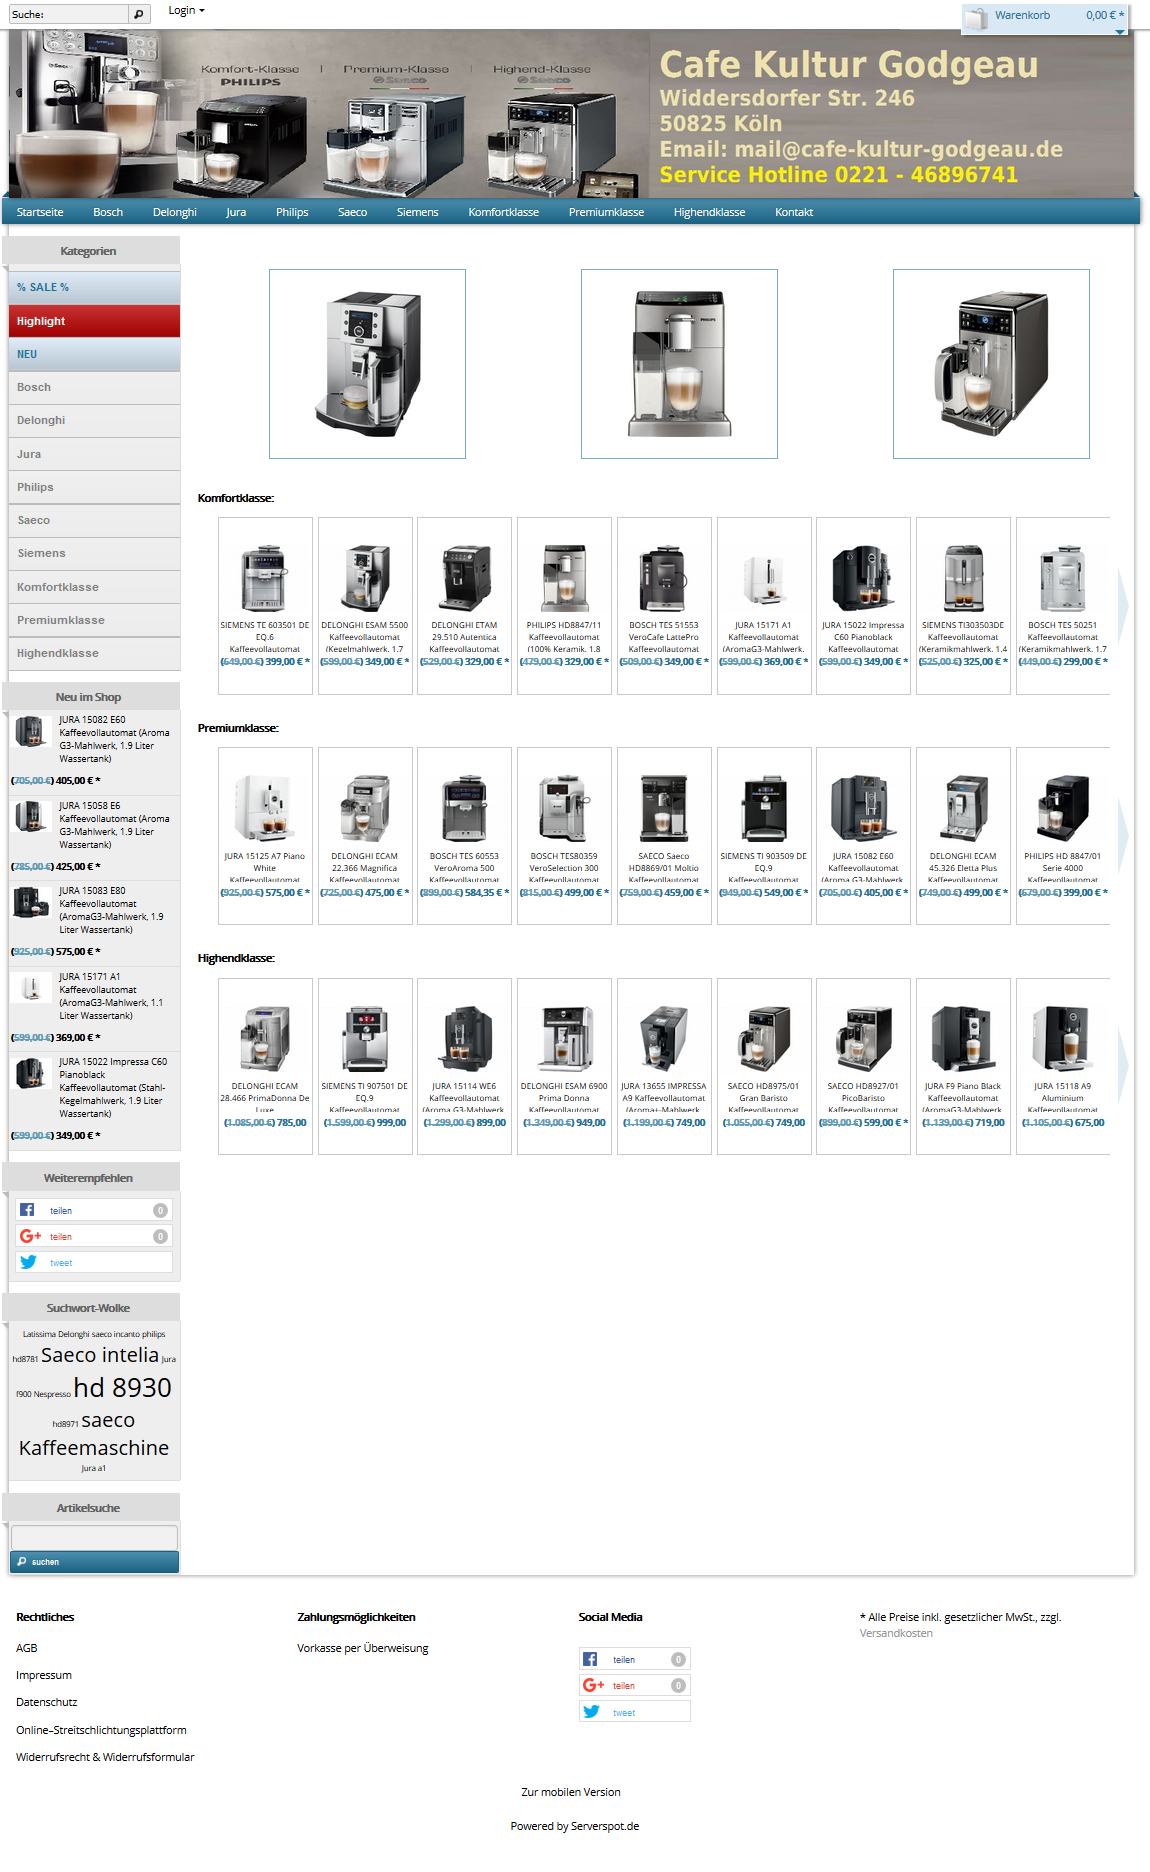
Task: Open the JURA F9 Piano Black product
Action: coord(963,1066)
